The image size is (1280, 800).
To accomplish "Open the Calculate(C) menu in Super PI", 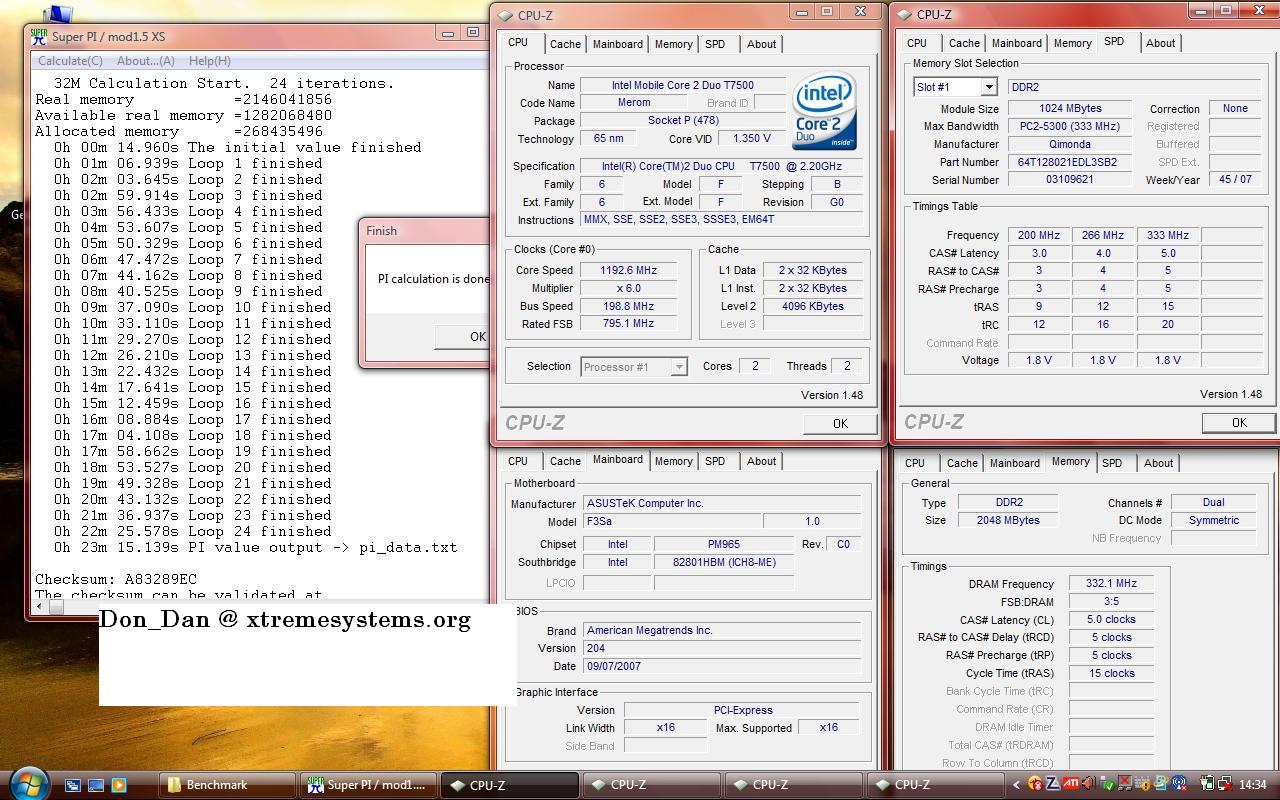I will [70, 61].
